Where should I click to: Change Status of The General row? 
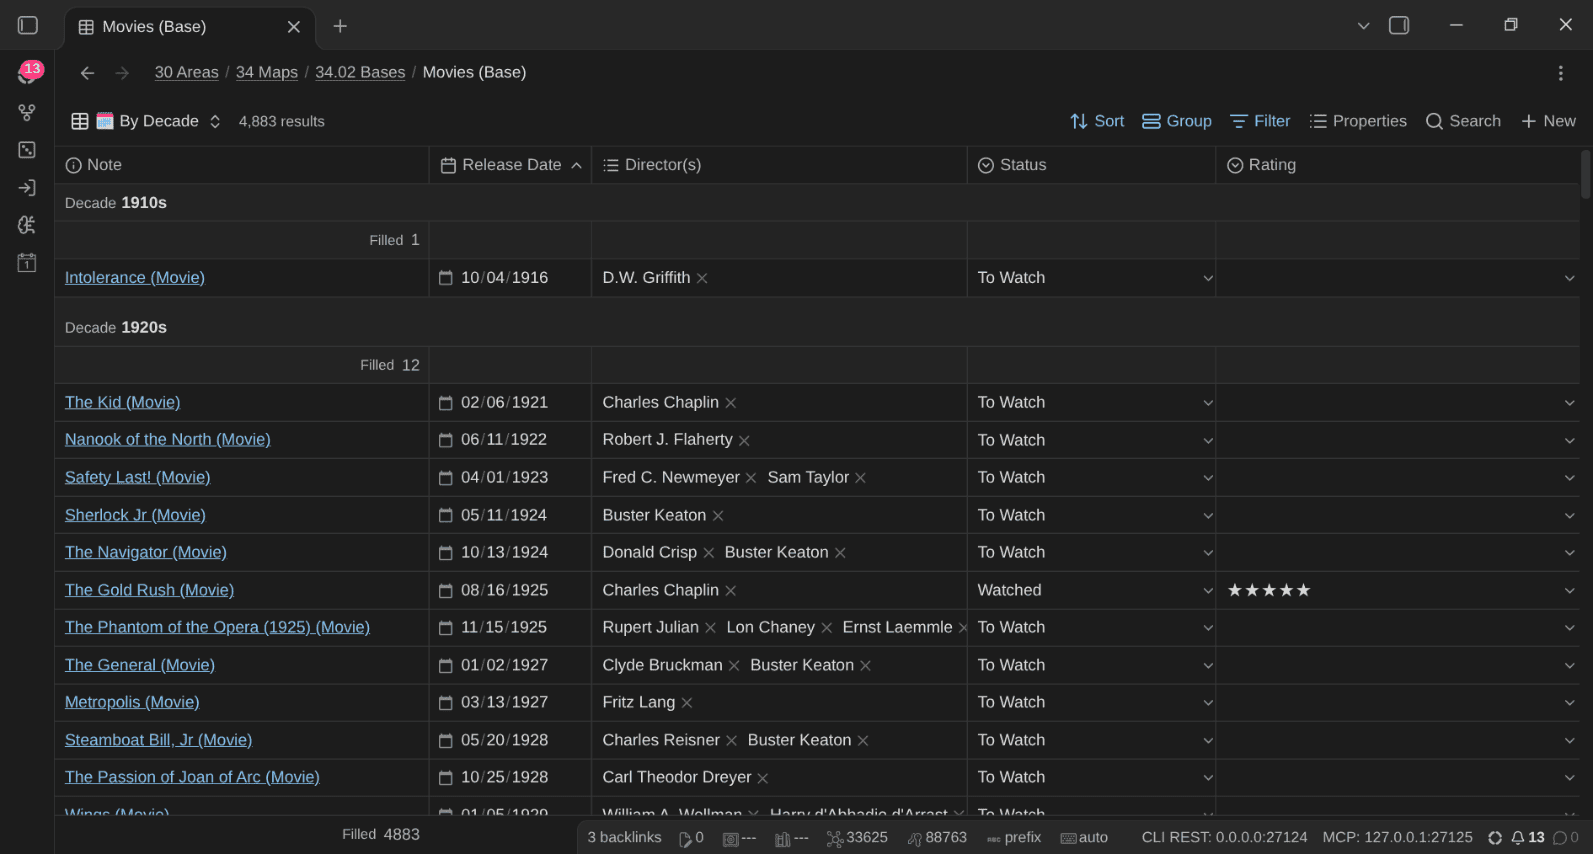tap(1092, 665)
